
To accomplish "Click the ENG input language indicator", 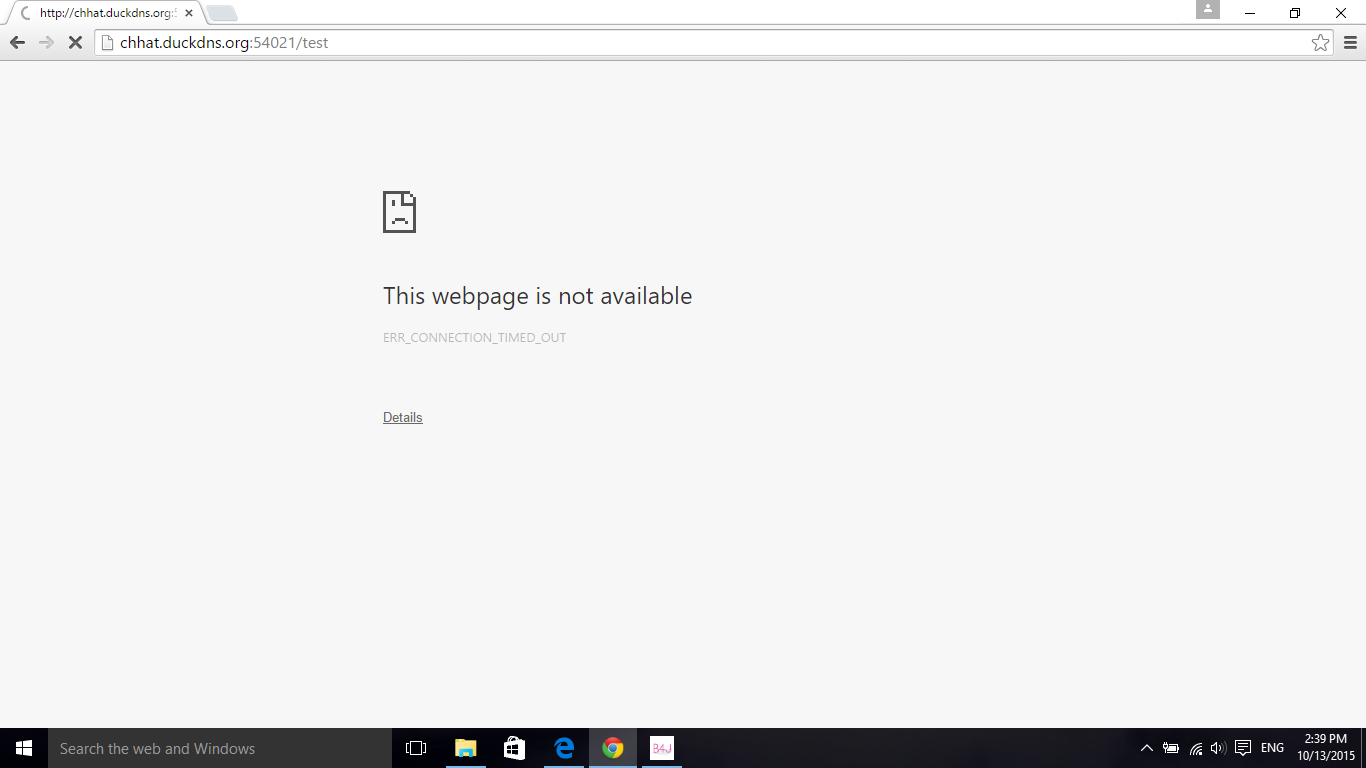I will tap(1272, 748).
